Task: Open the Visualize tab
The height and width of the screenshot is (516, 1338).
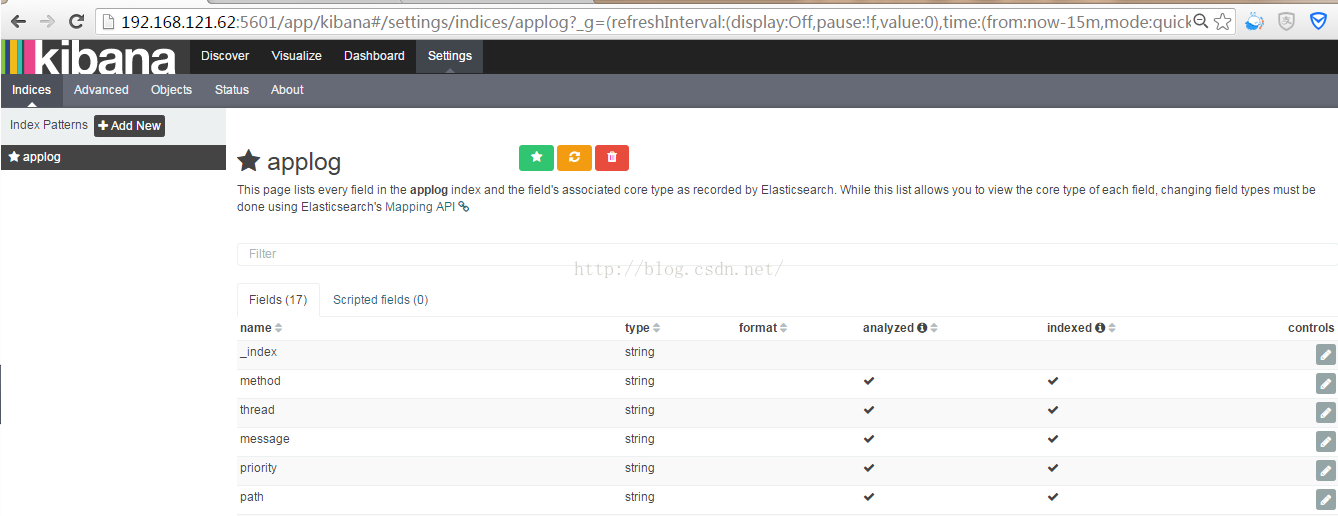Action: 296,56
